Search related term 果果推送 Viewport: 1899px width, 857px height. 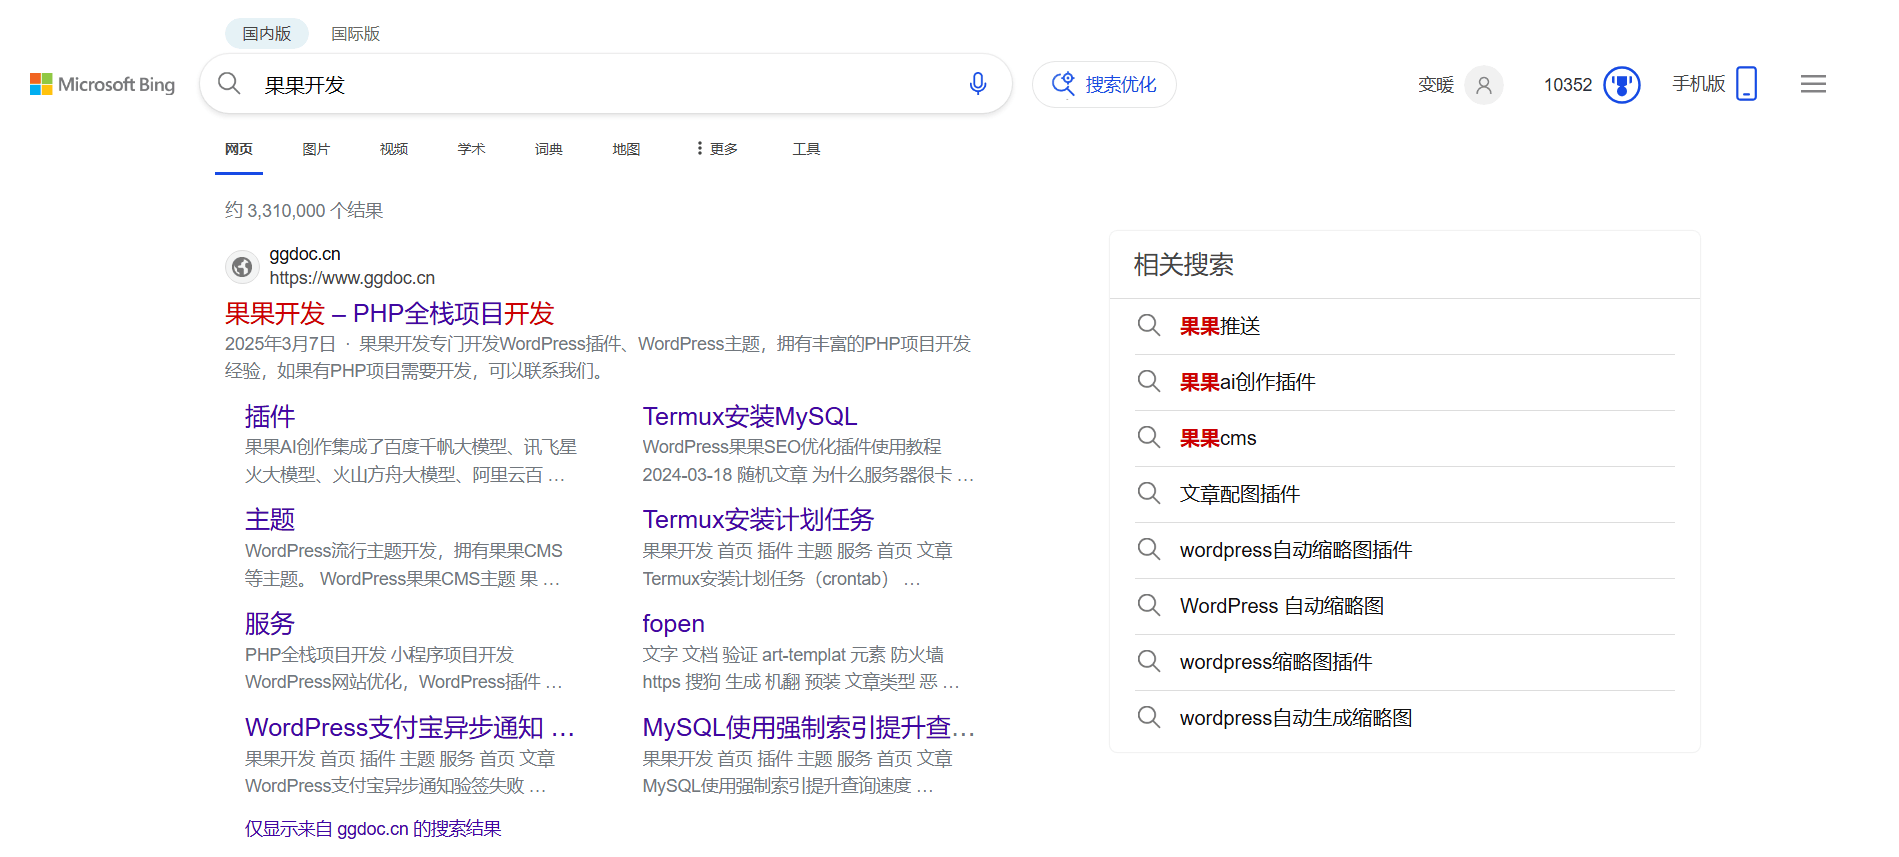pyautogui.click(x=1220, y=325)
